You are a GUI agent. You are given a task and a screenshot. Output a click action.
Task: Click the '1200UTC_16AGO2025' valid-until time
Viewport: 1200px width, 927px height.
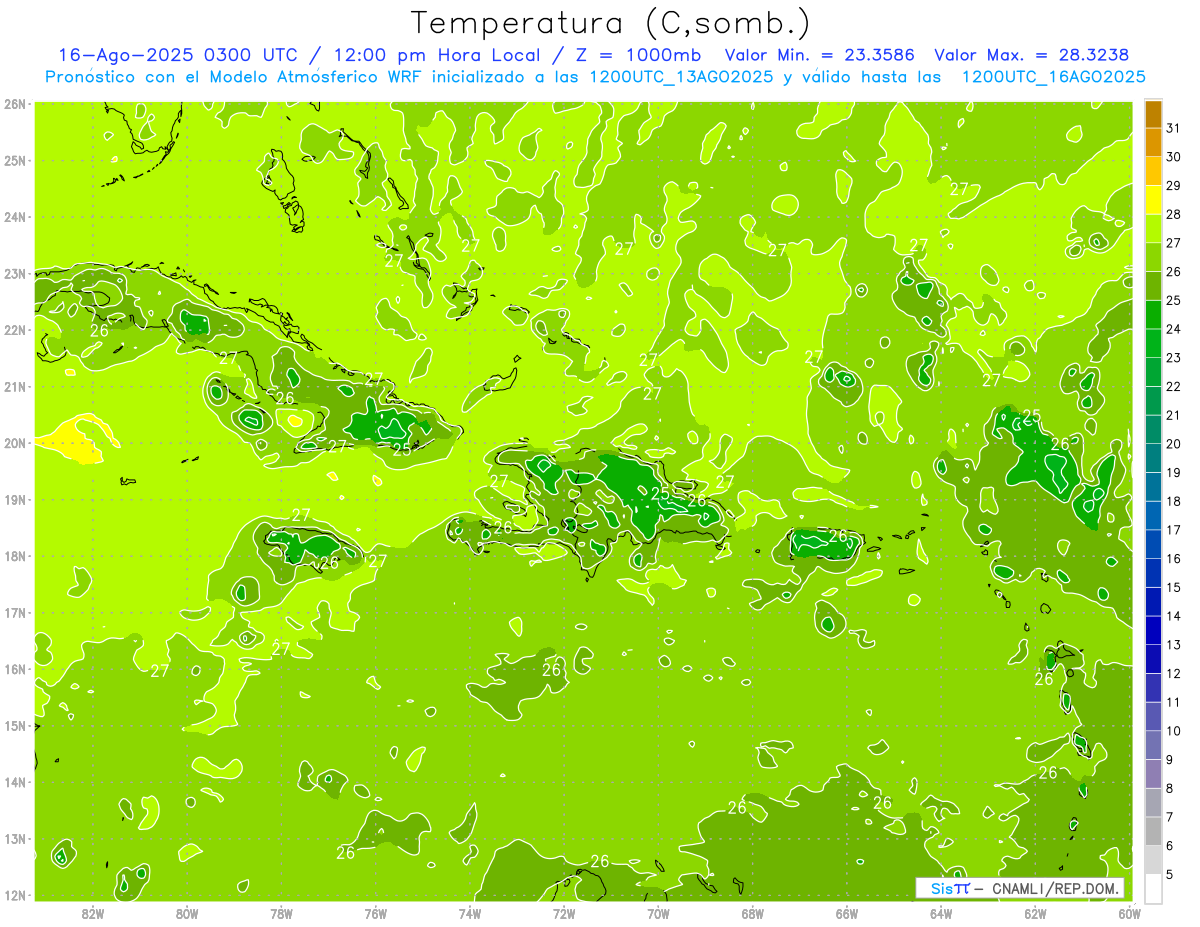(x=1053, y=77)
